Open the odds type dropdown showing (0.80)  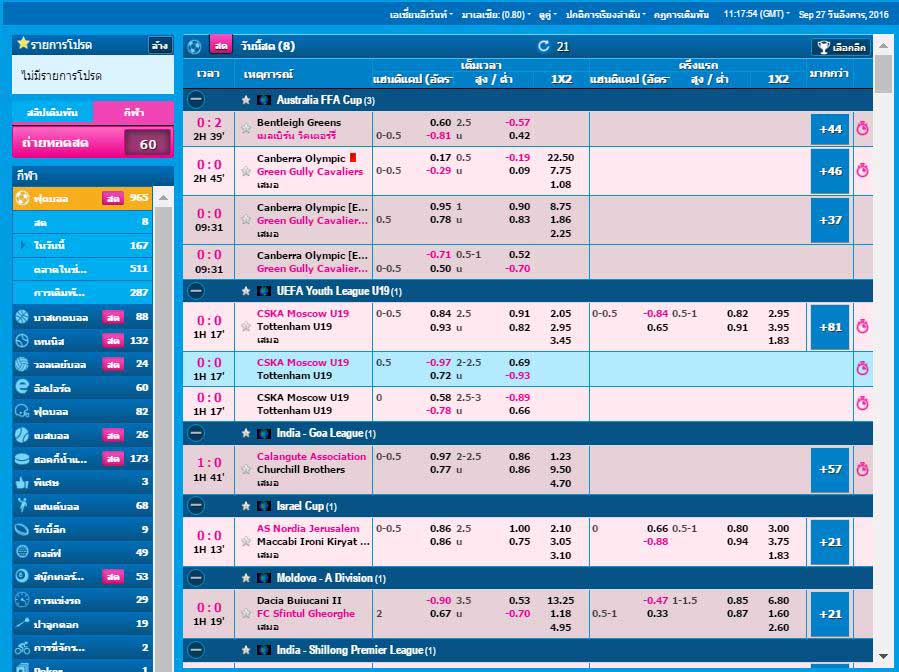pyautogui.click(x=496, y=14)
